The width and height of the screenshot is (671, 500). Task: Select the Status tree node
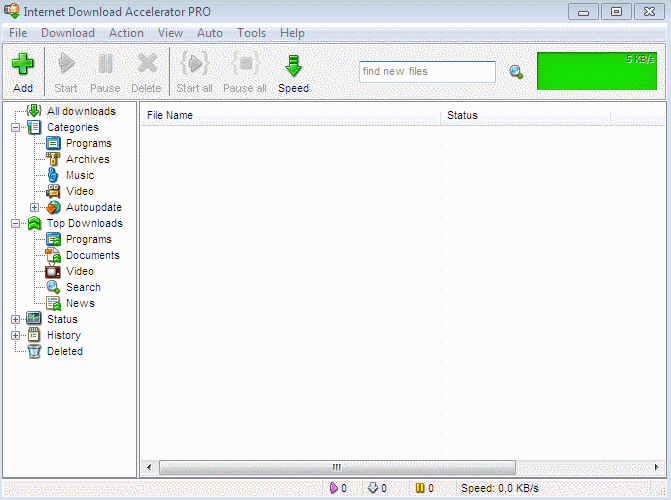62,319
